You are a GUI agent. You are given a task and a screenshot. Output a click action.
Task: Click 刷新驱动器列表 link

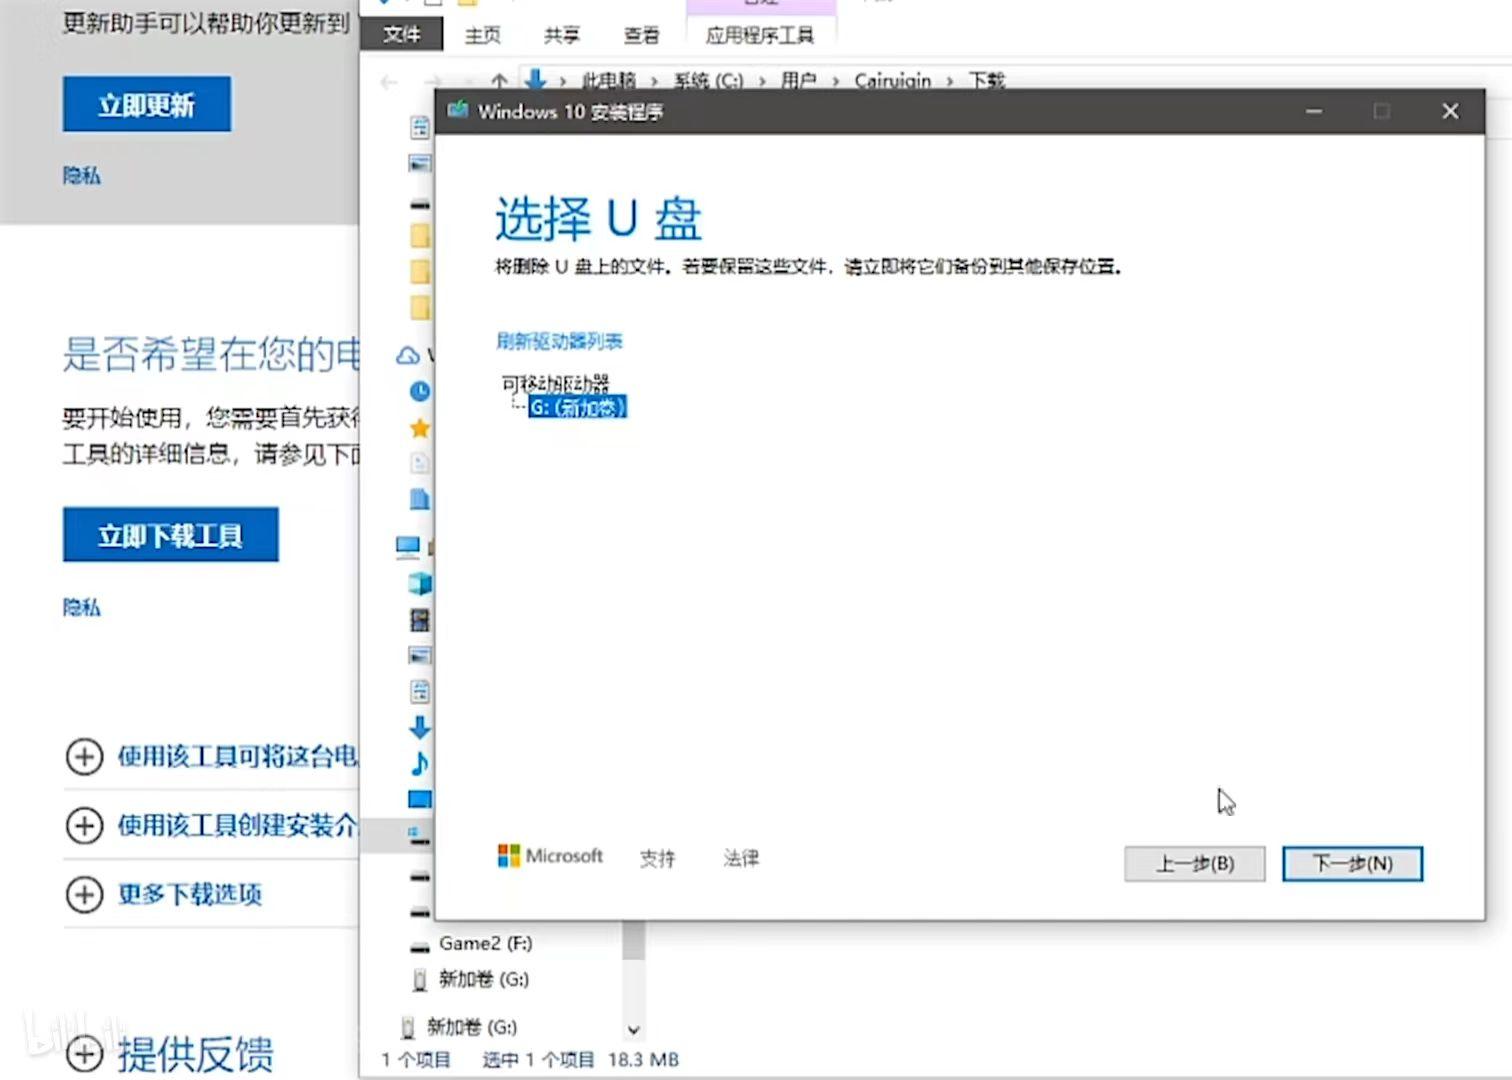[559, 341]
